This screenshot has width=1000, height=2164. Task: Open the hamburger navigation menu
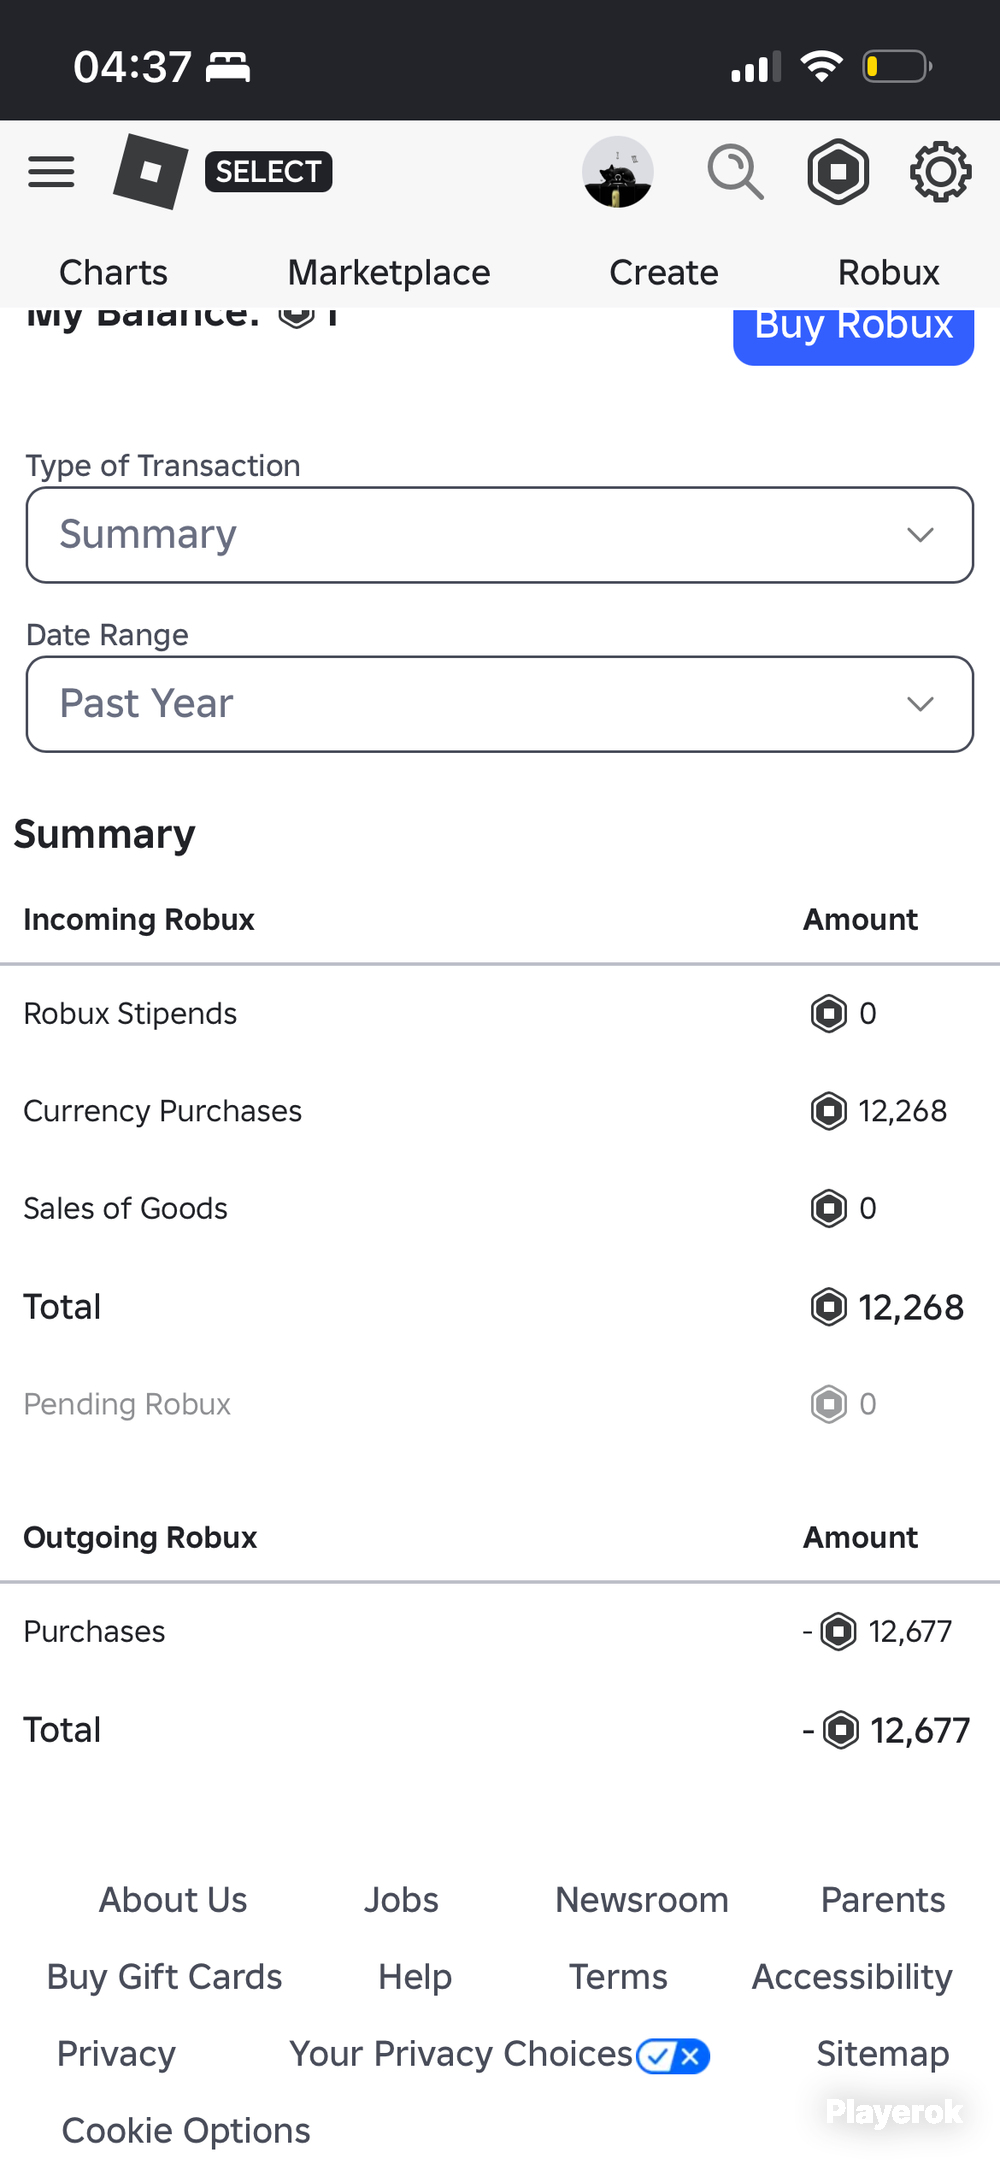pos(51,172)
